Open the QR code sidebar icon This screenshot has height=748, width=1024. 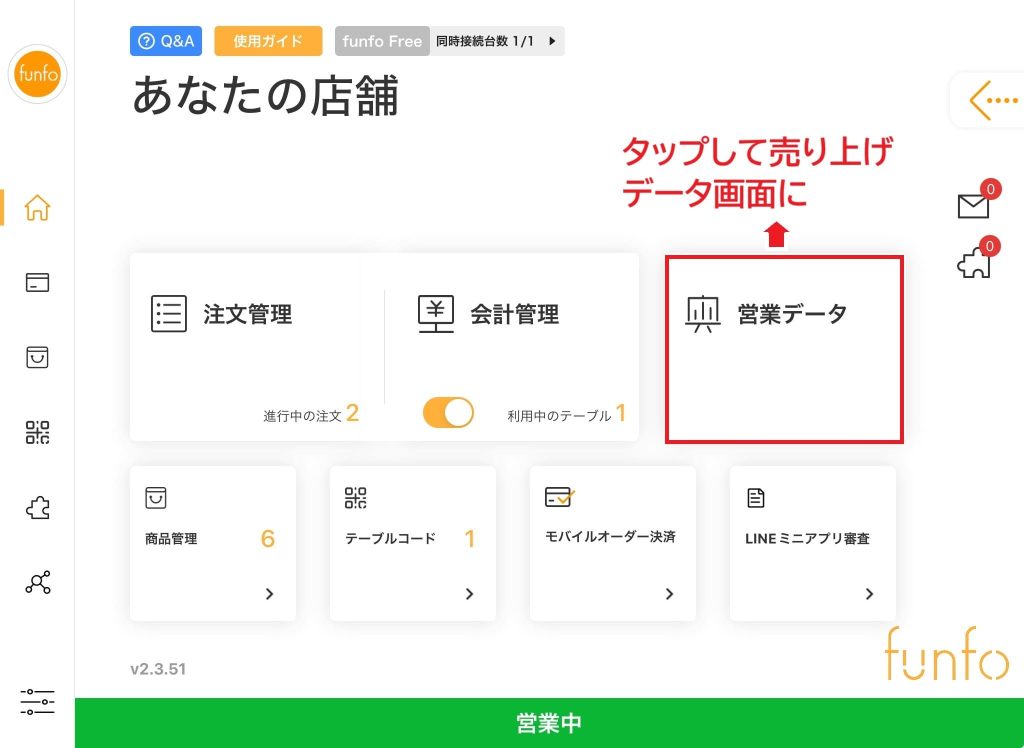tap(37, 432)
